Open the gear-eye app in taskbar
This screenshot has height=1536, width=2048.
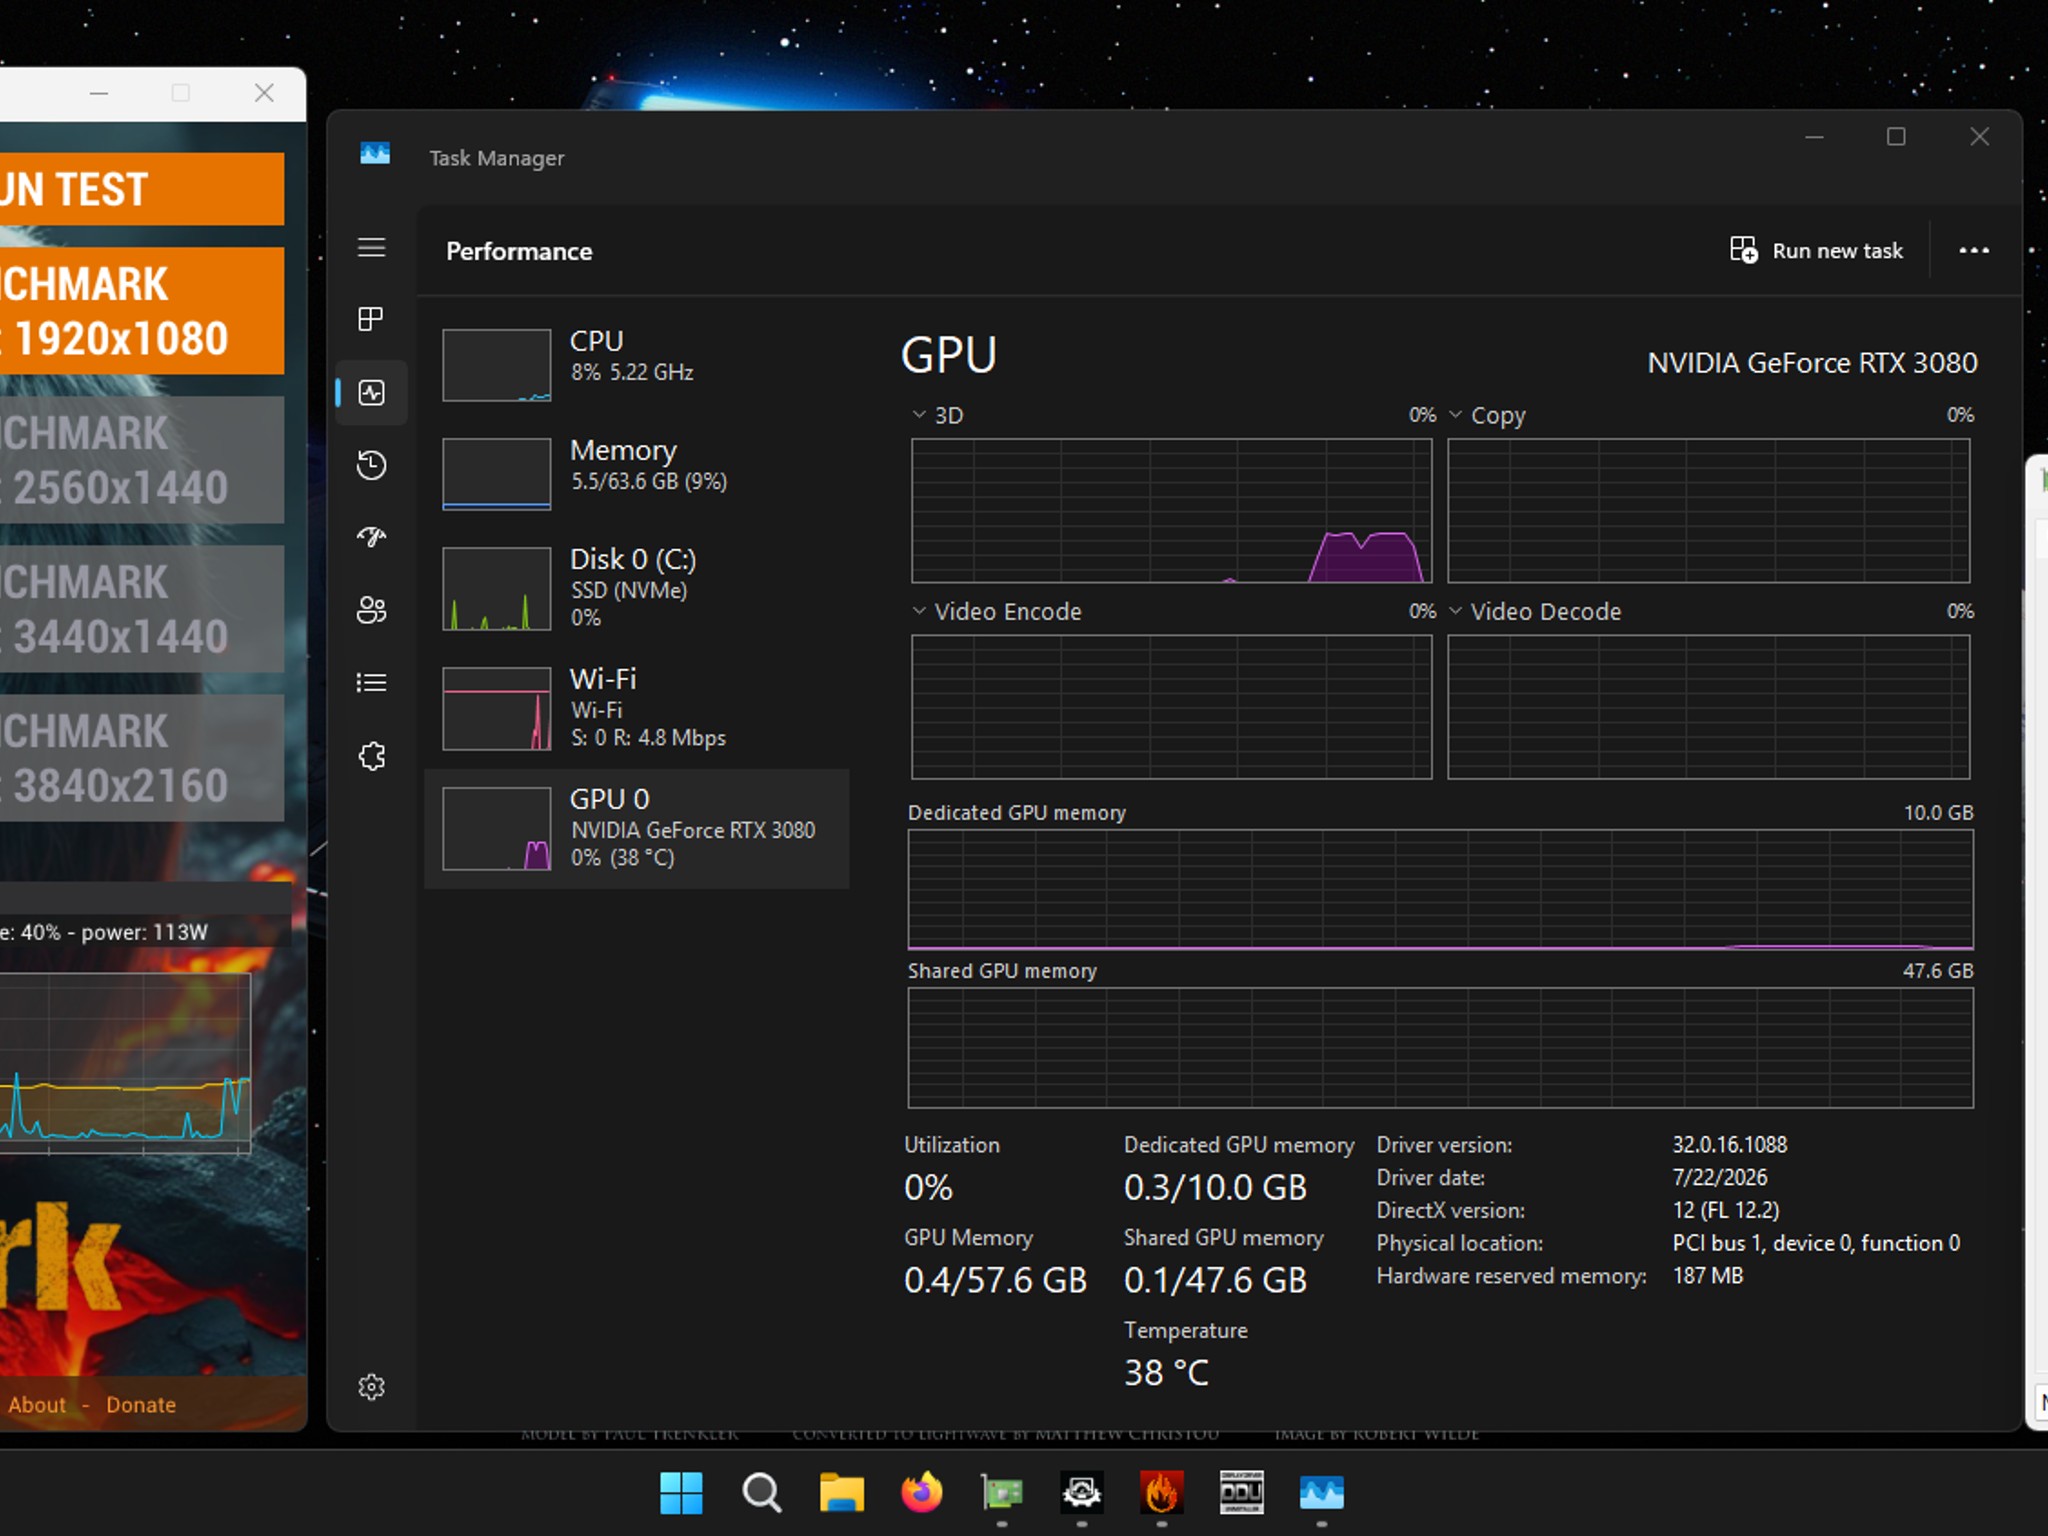coord(1082,1493)
